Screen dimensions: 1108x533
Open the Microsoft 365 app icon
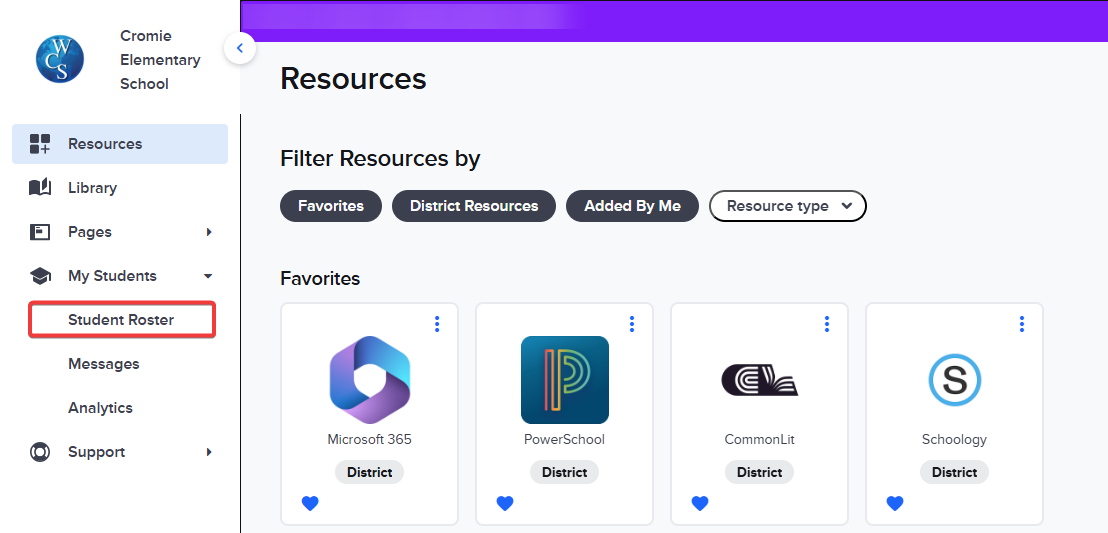370,380
